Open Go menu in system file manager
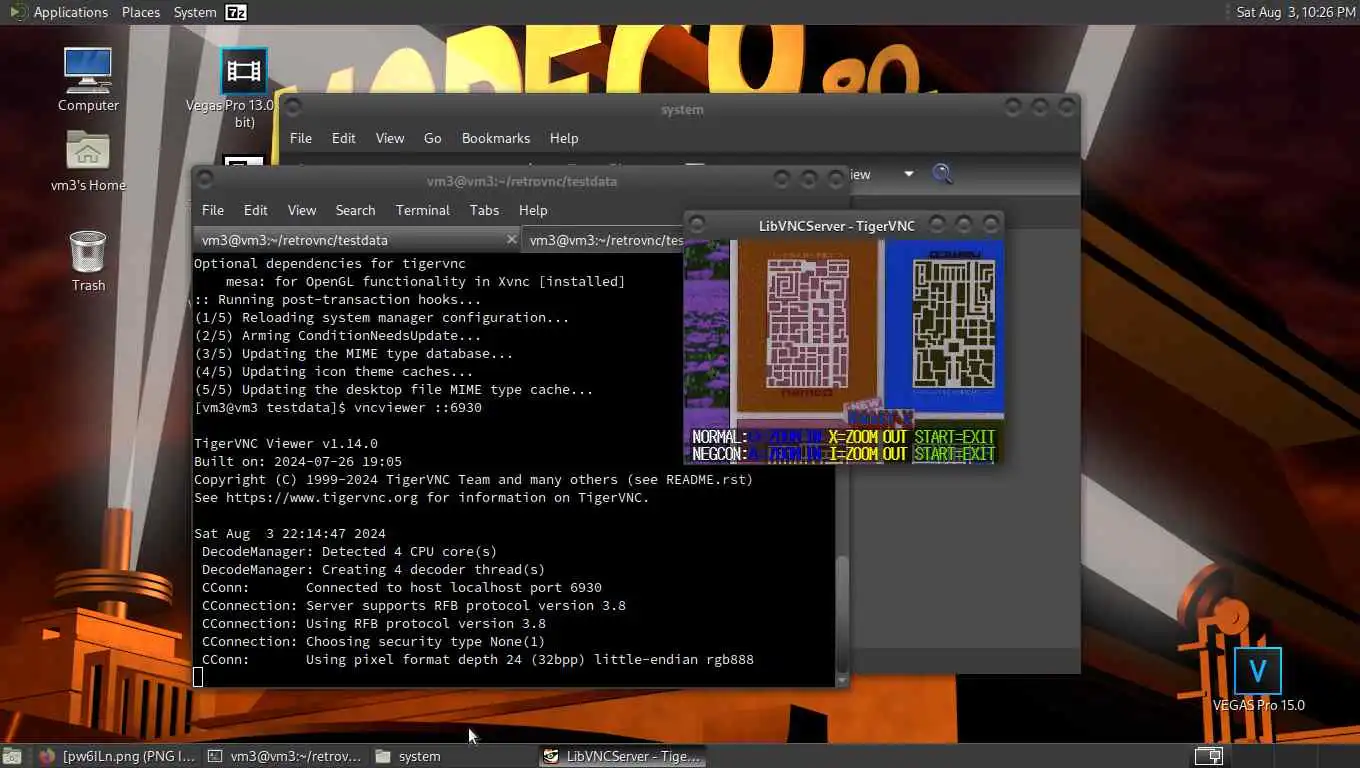 point(433,138)
